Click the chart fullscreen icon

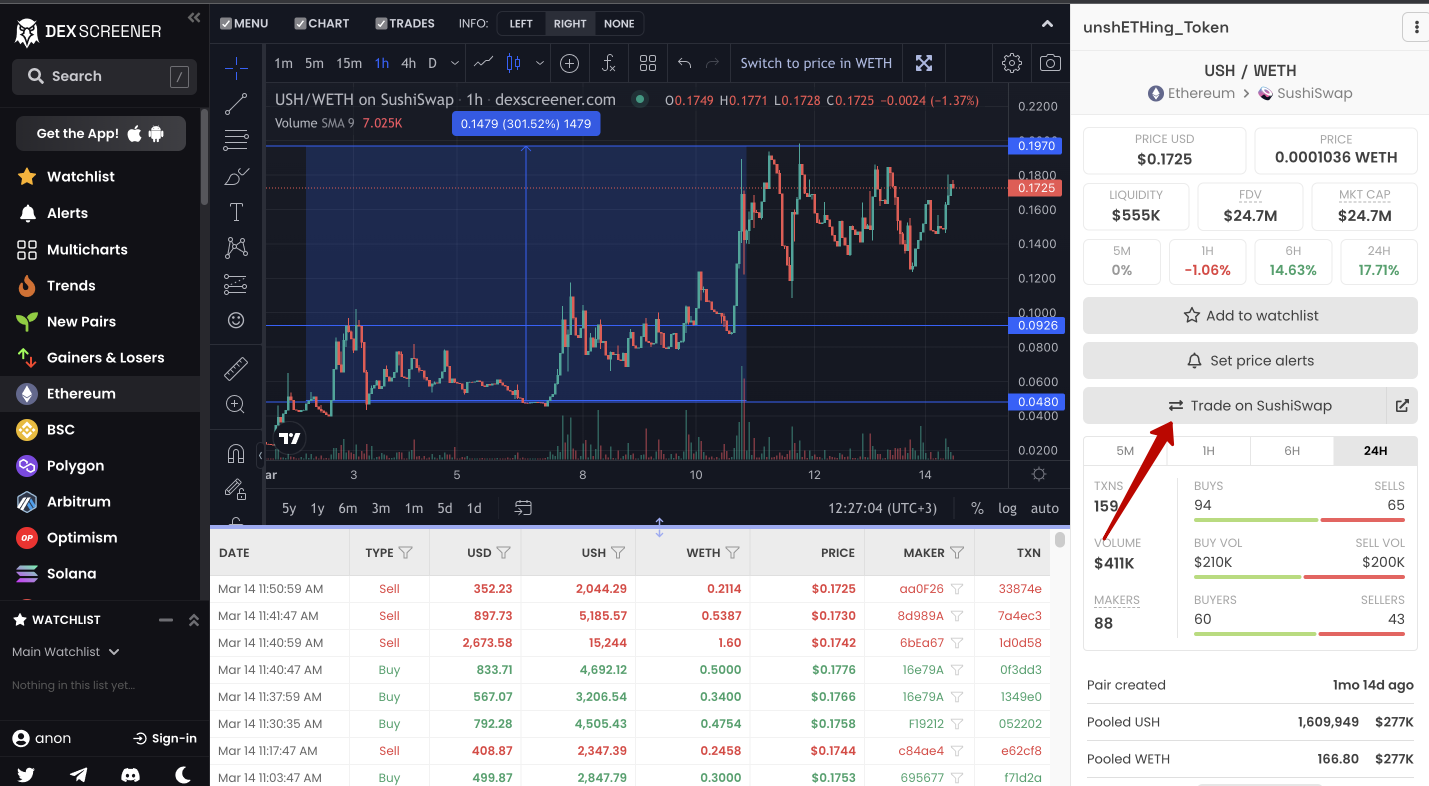click(x=924, y=63)
